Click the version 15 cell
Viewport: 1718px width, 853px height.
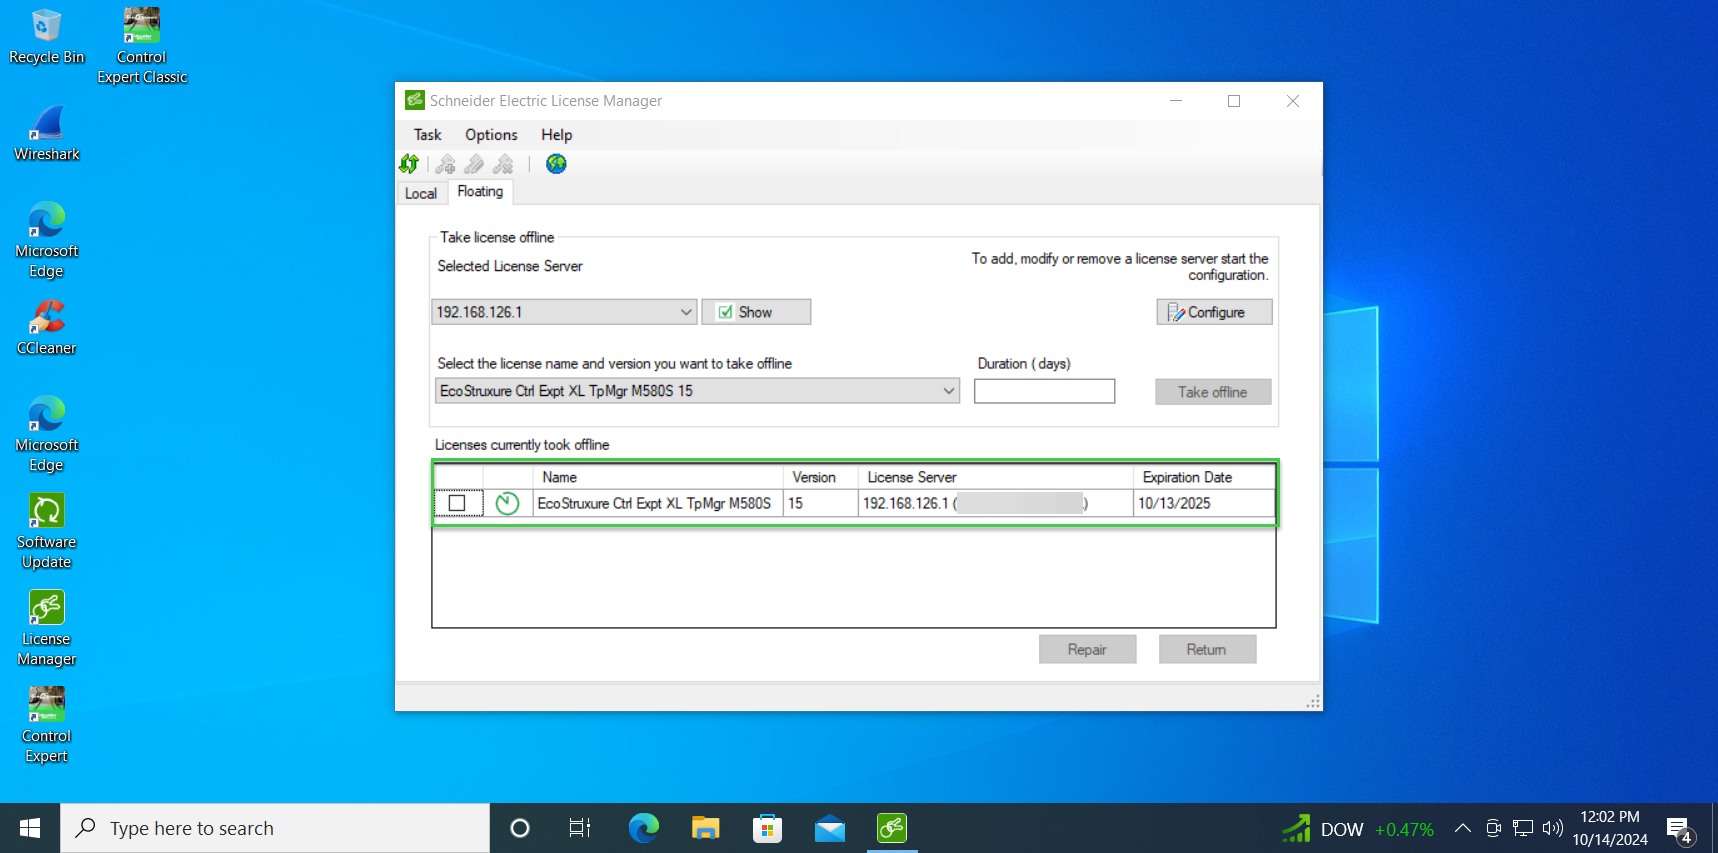click(x=821, y=503)
